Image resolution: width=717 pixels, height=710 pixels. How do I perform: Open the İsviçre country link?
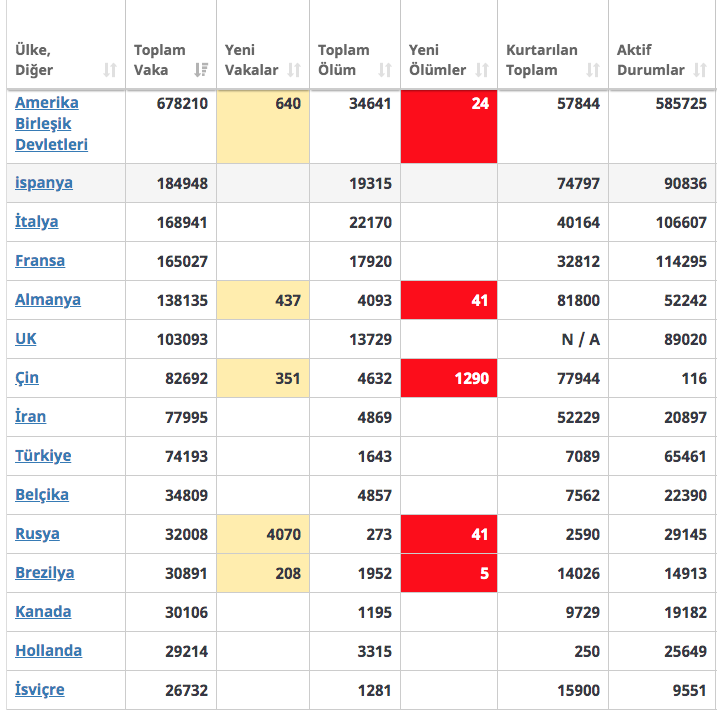(40, 690)
